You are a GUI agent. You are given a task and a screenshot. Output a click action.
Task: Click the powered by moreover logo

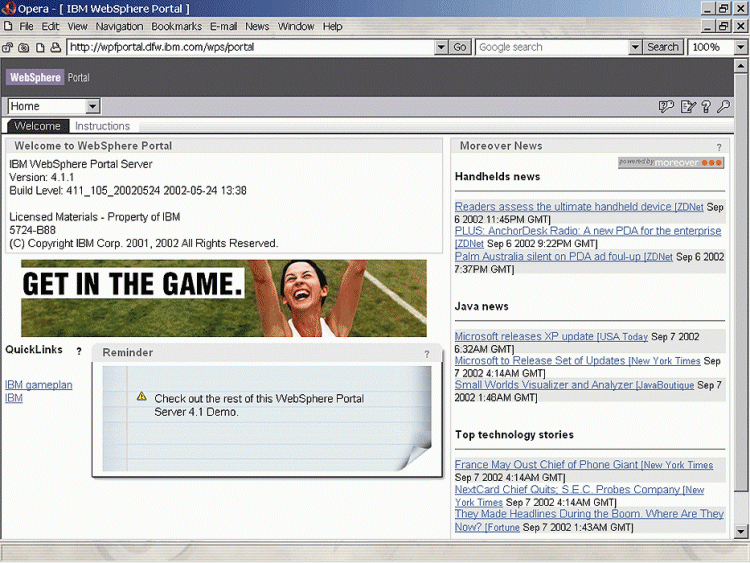(x=671, y=163)
